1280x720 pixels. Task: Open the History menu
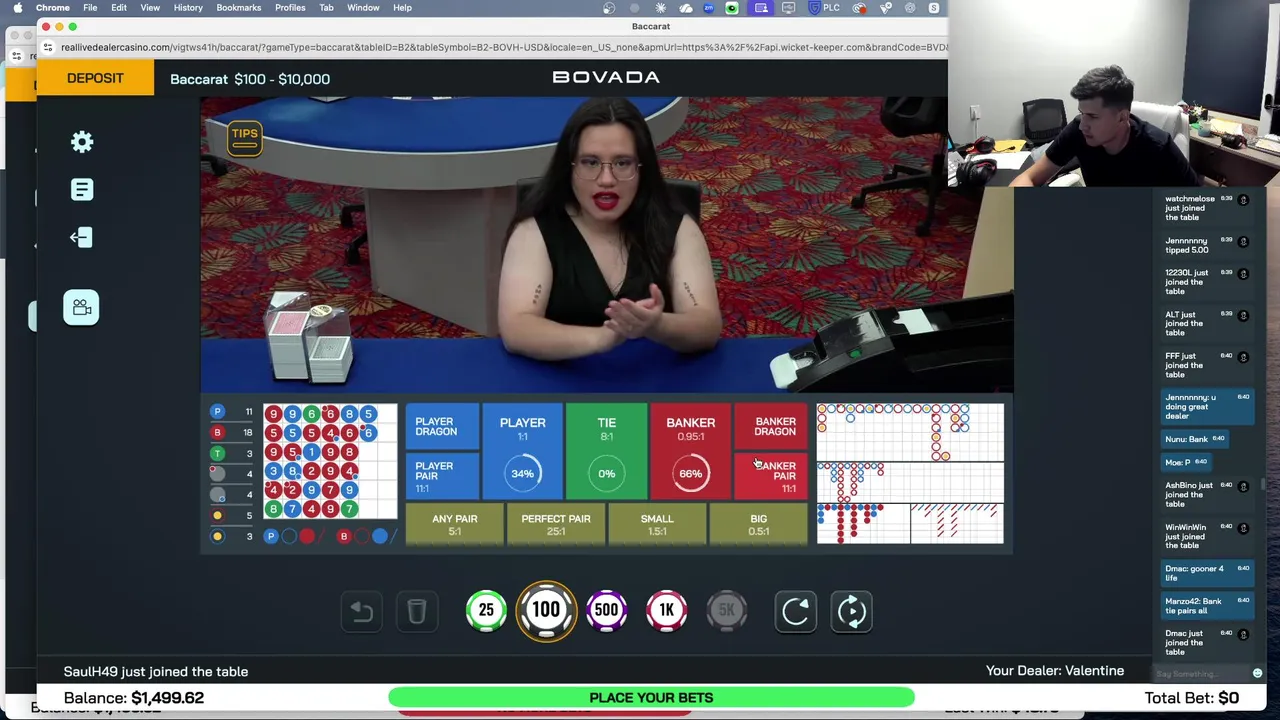pyautogui.click(x=188, y=8)
